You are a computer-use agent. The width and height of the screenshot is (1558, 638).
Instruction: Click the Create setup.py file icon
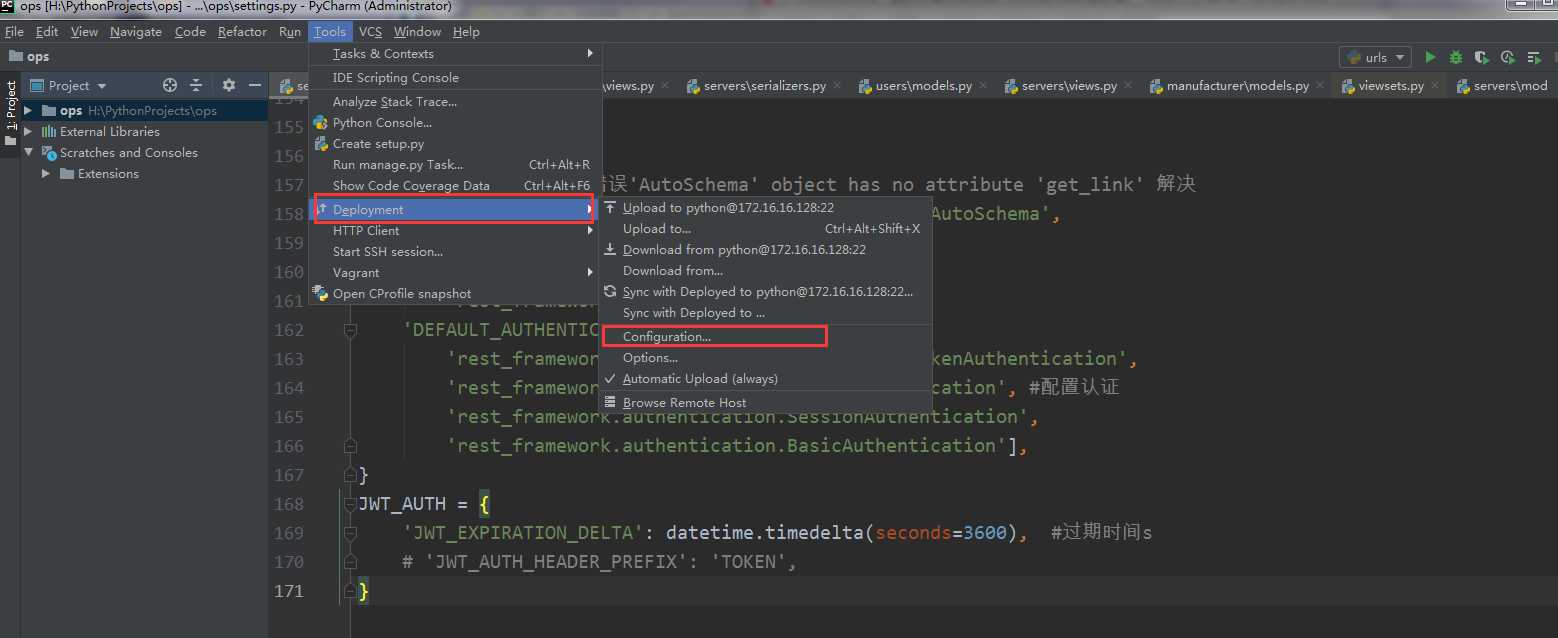coord(321,144)
